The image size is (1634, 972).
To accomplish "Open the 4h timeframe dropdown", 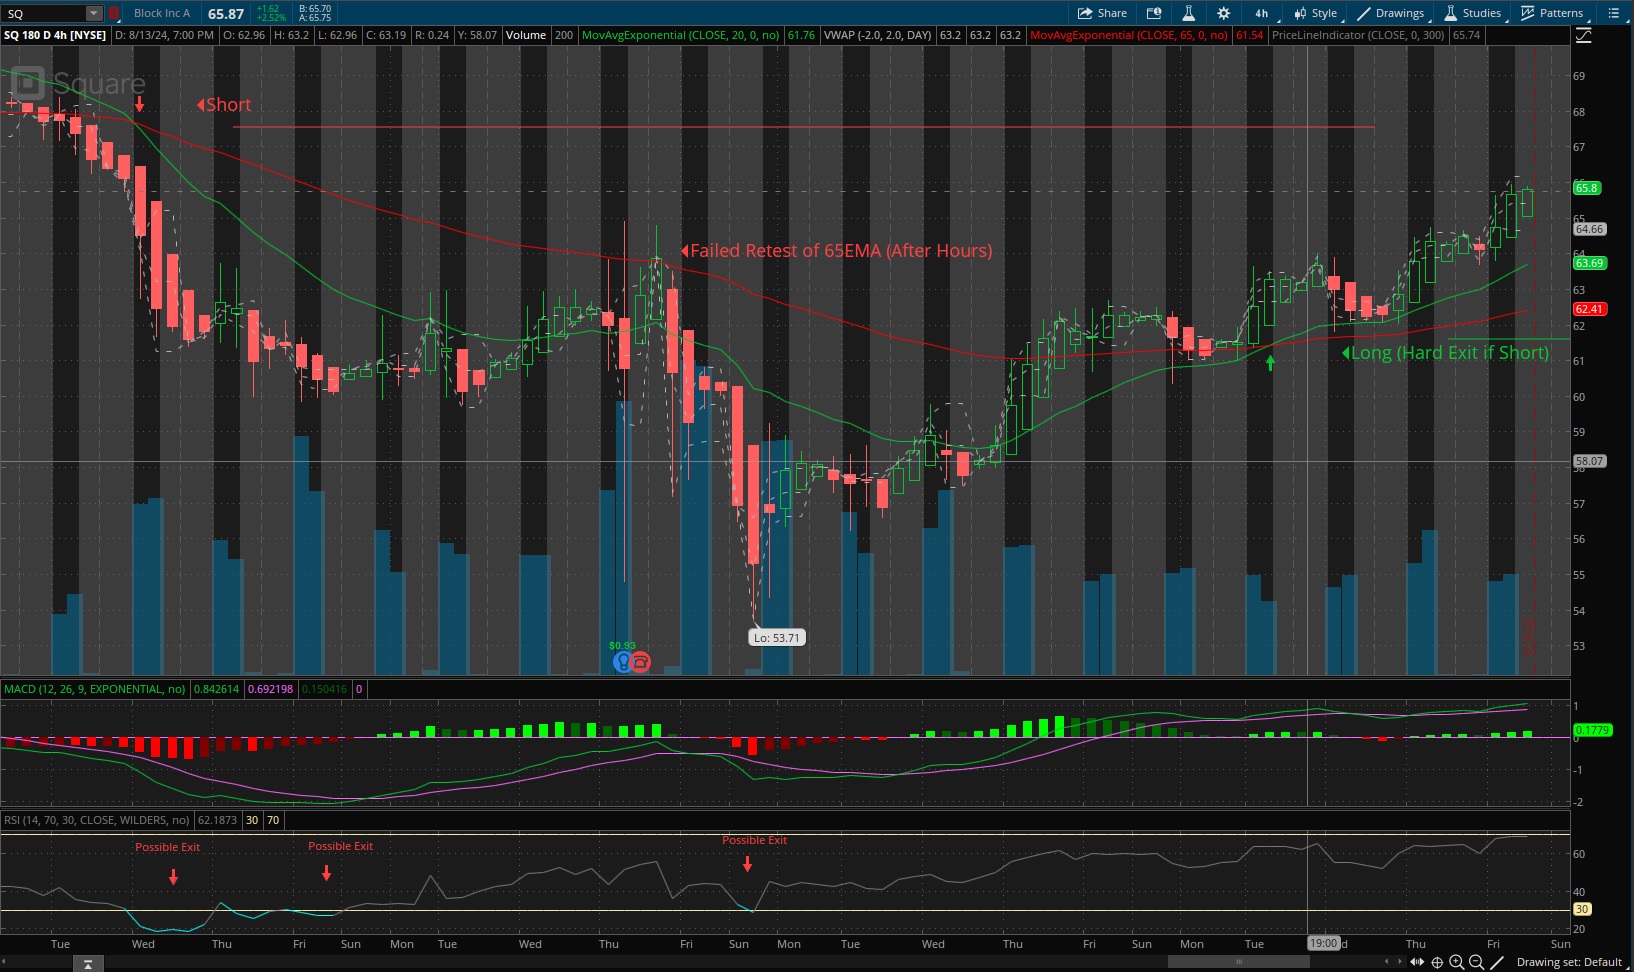I will point(1262,13).
